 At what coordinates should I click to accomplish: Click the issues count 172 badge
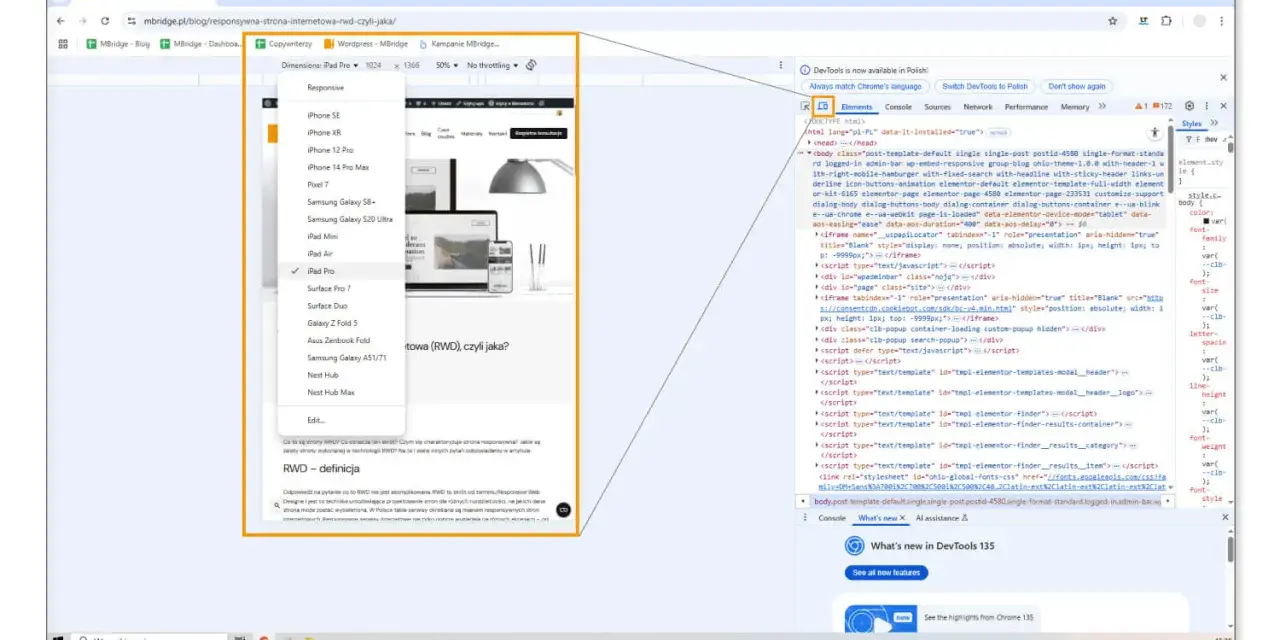tap(1162, 106)
